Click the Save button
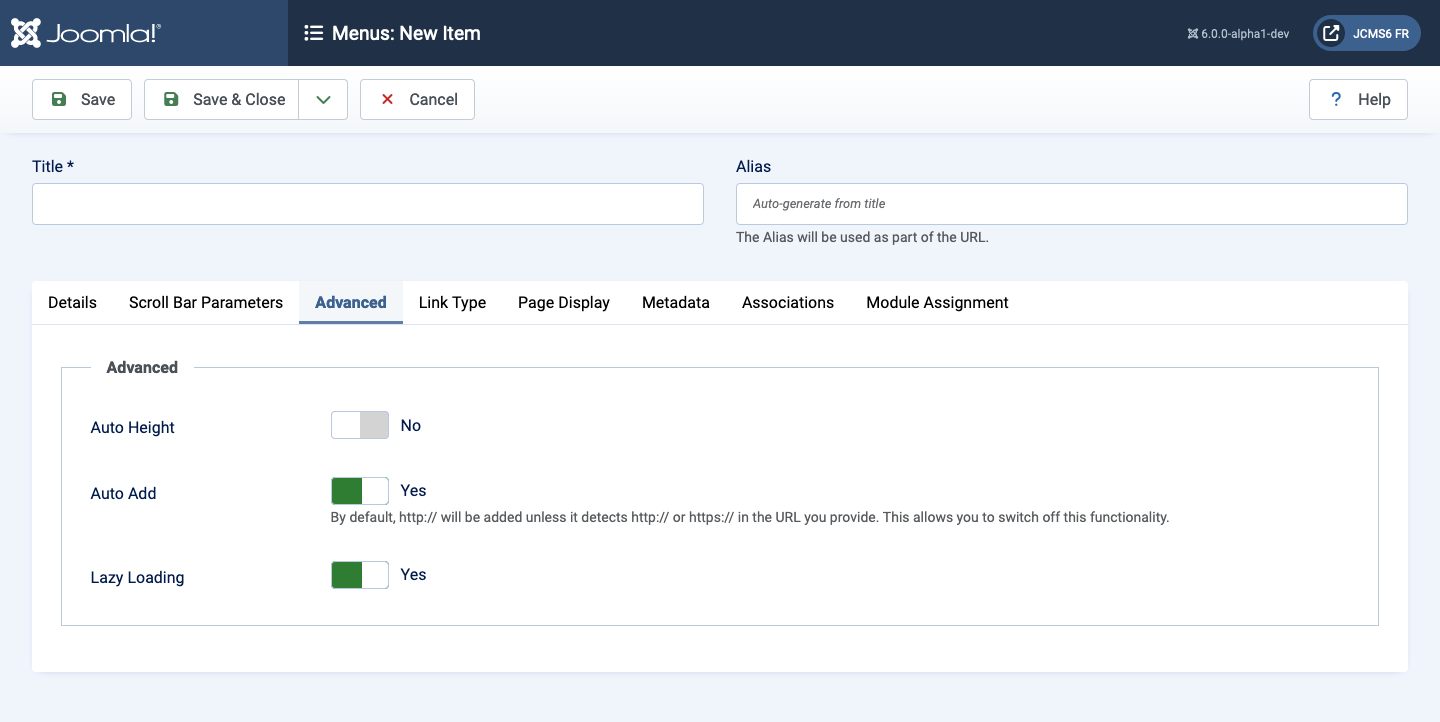The height and width of the screenshot is (722, 1440). (82, 99)
